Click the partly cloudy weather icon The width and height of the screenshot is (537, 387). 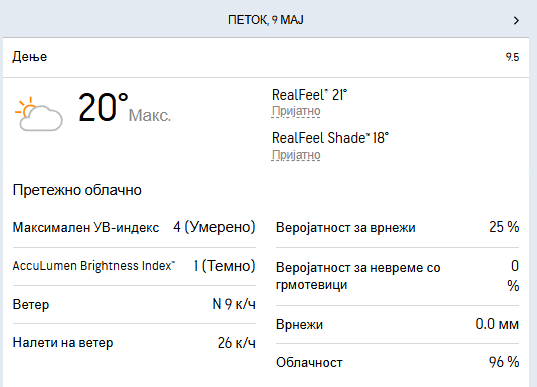pyautogui.click(x=39, y=114)
